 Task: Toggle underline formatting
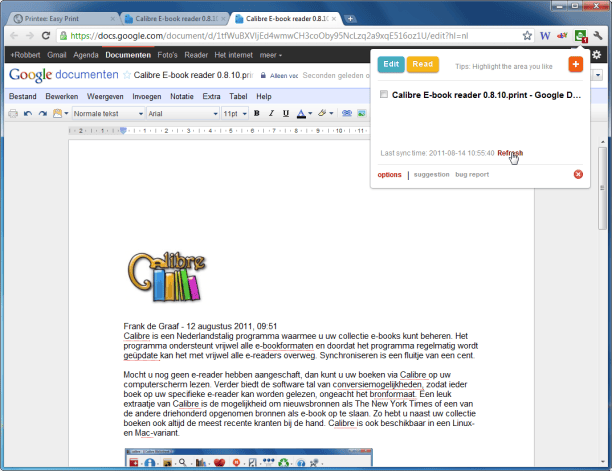pos(286,114)
